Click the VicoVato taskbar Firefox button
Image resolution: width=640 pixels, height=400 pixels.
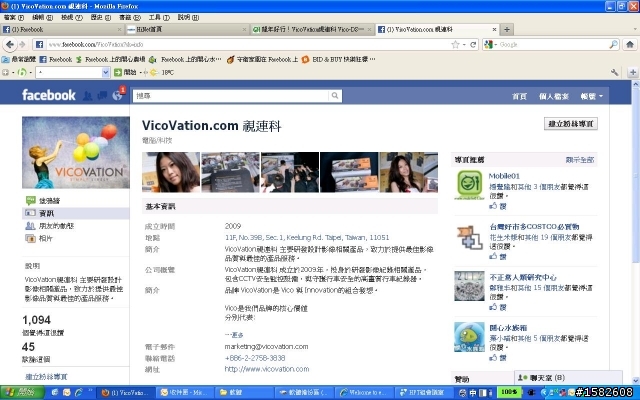[x=126, y=393]
